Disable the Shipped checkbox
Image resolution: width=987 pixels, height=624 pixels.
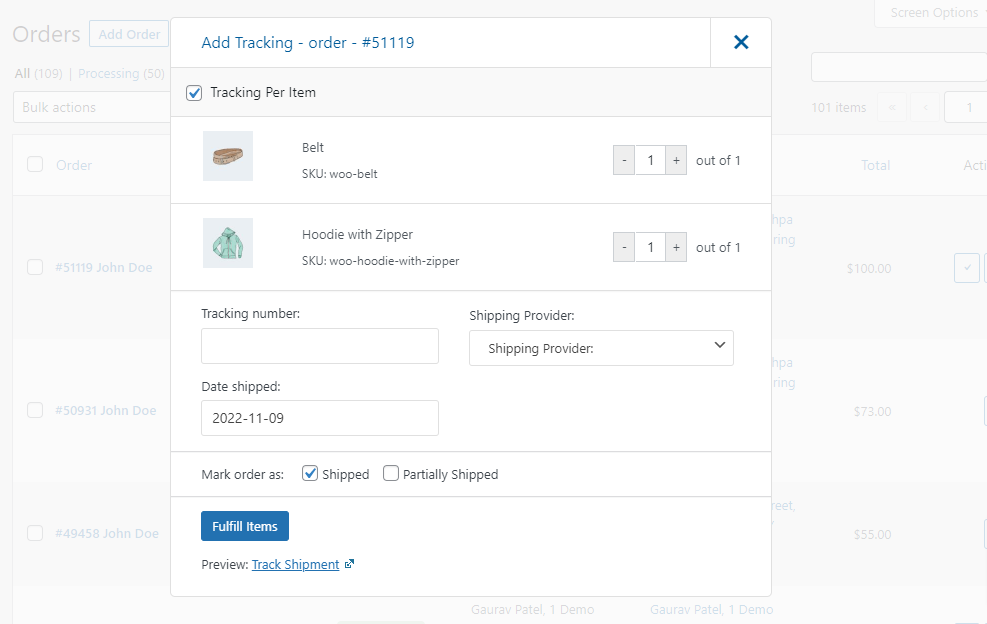(310, 473)
